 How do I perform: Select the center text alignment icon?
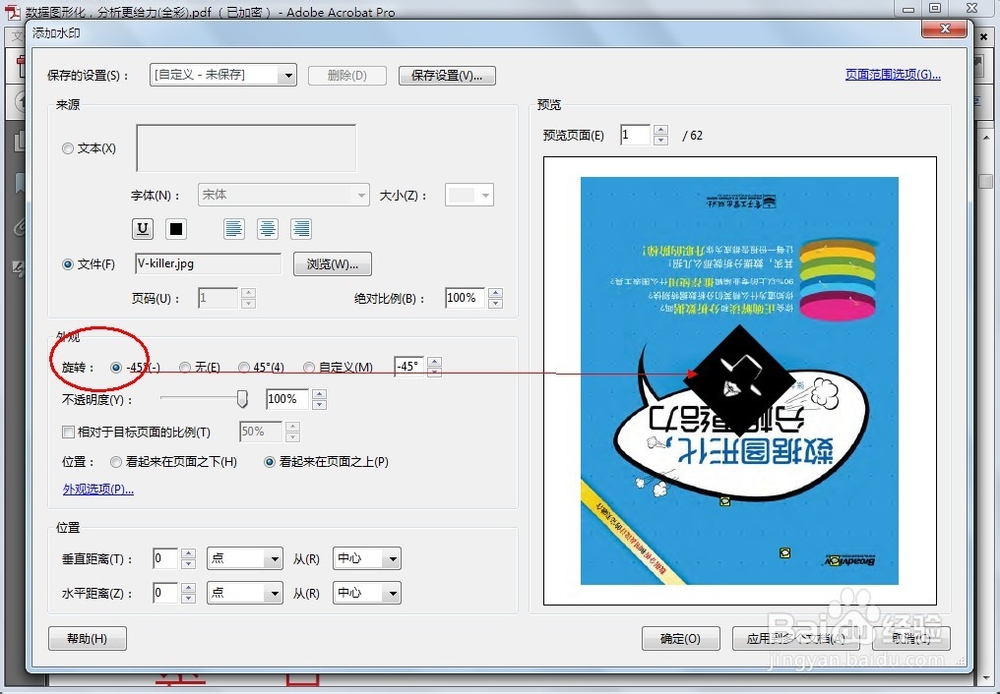click(267, 229)
